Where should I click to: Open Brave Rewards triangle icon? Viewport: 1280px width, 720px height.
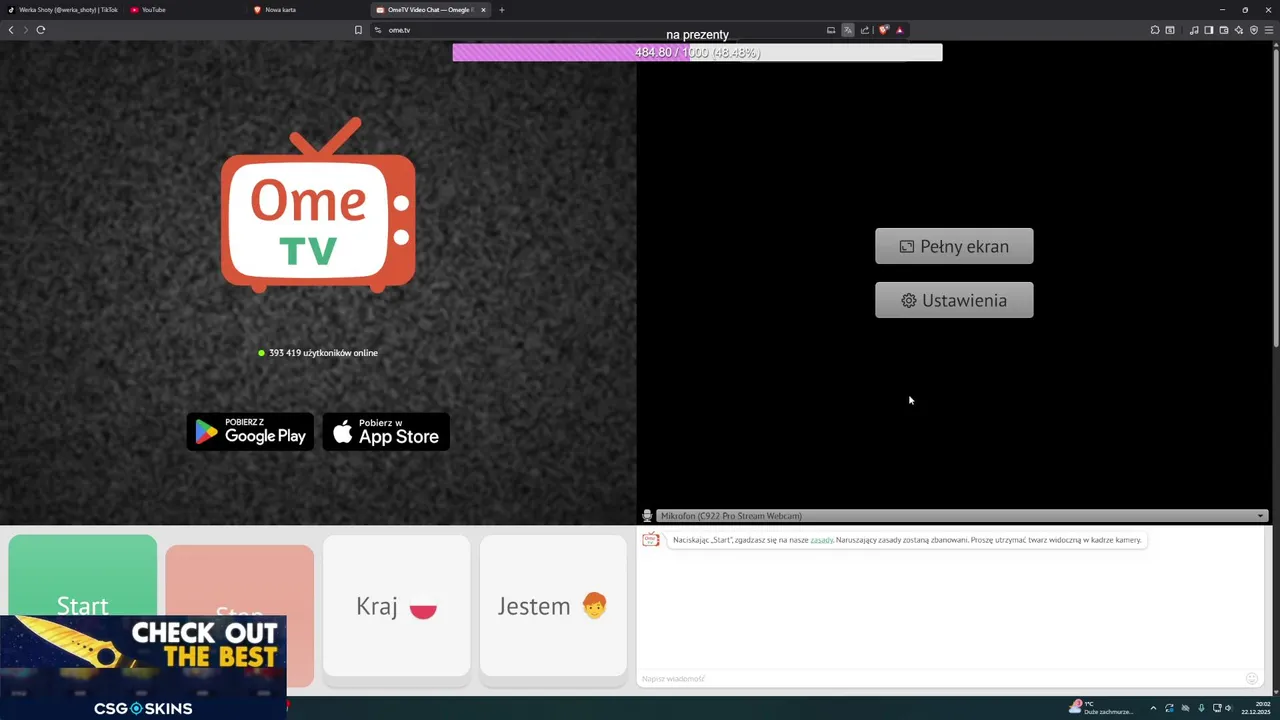pos(899,30)
